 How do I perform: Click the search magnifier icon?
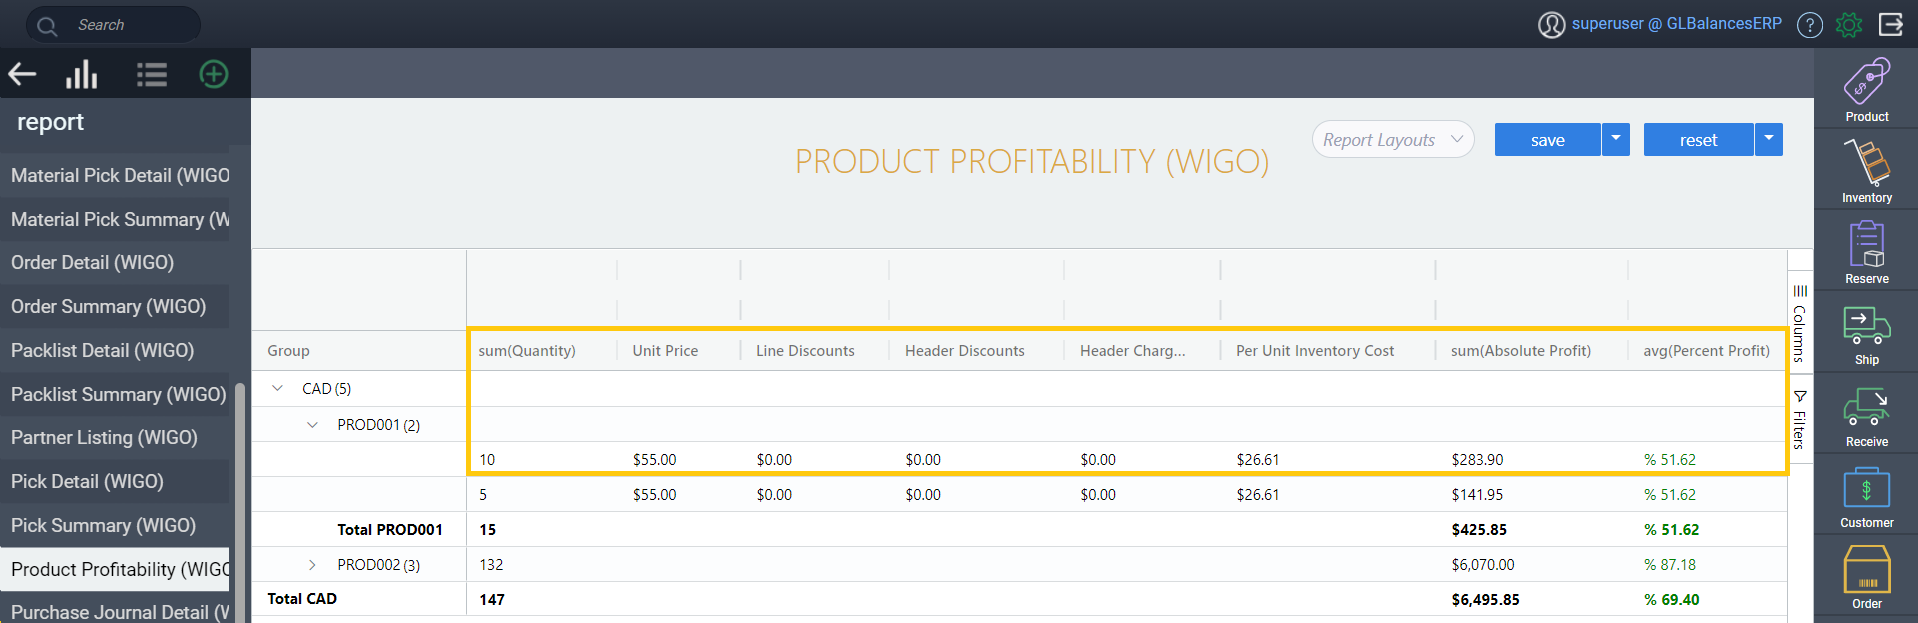pos(47,25)
